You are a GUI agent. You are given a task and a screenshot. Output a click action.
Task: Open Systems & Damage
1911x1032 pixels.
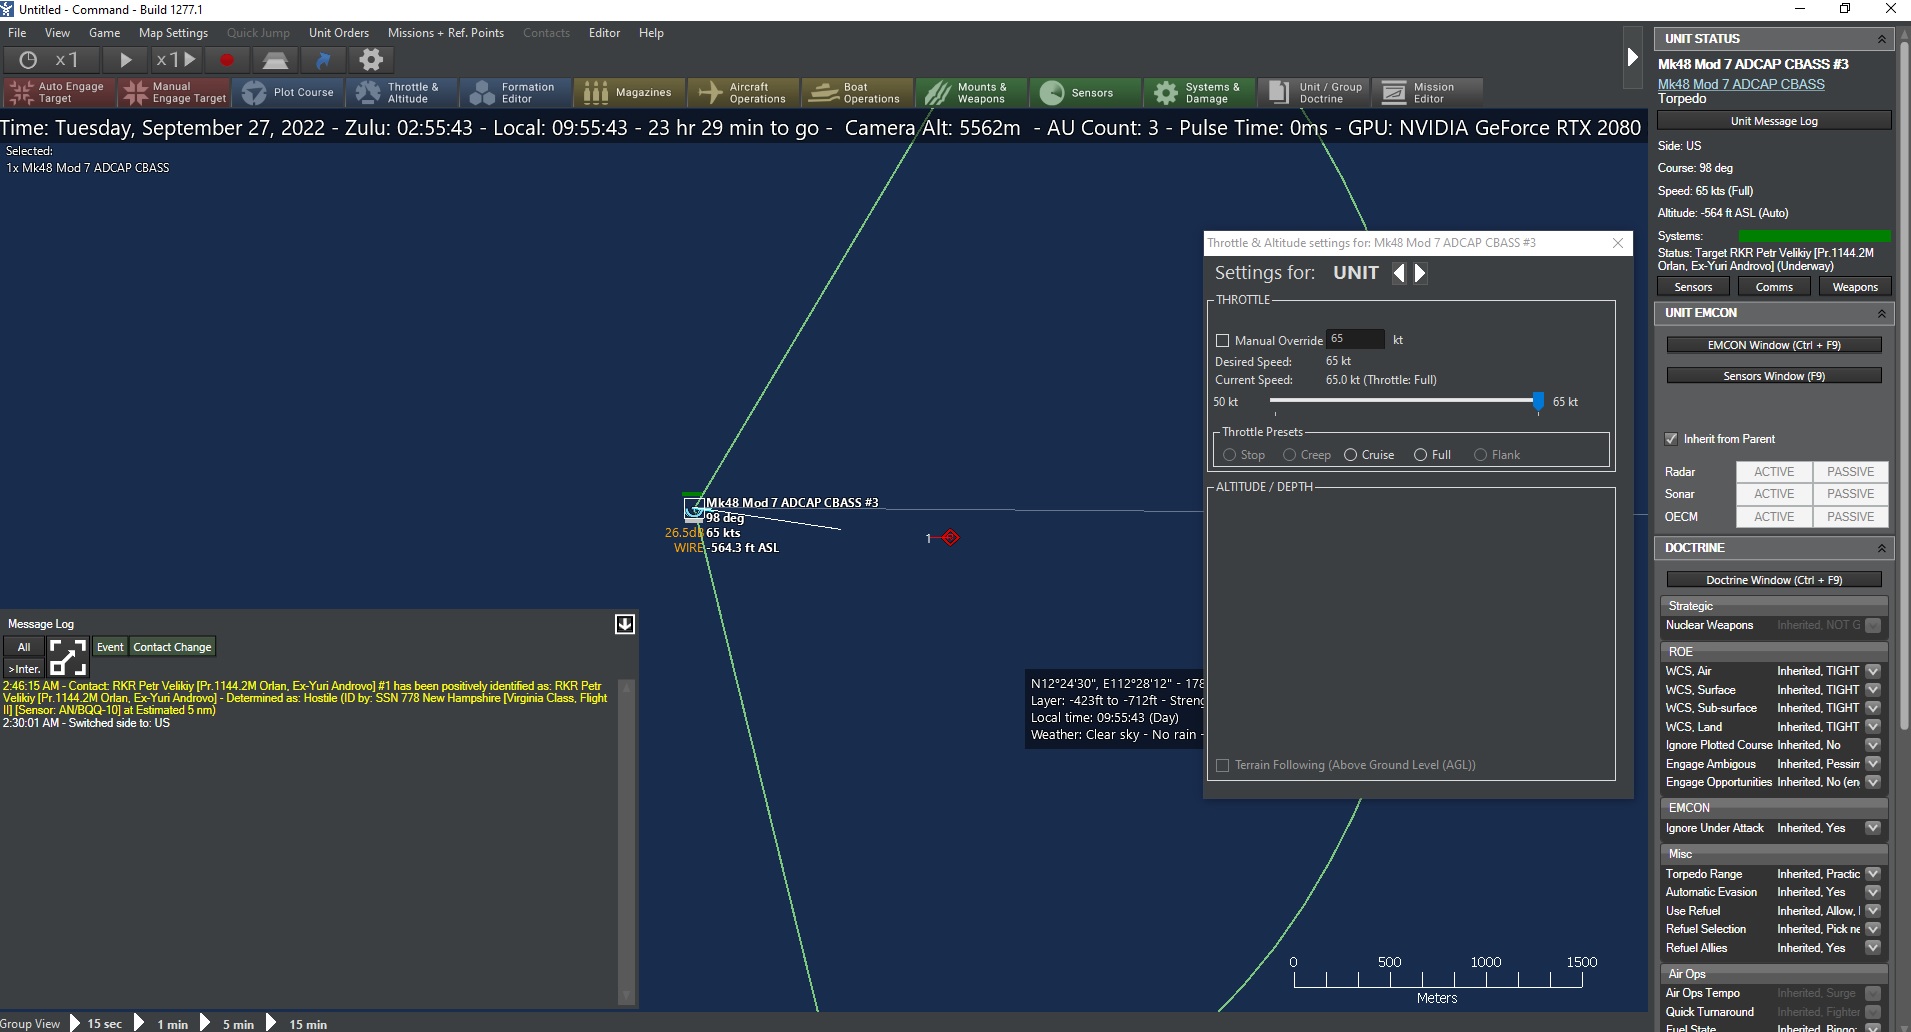(1200, 93)
